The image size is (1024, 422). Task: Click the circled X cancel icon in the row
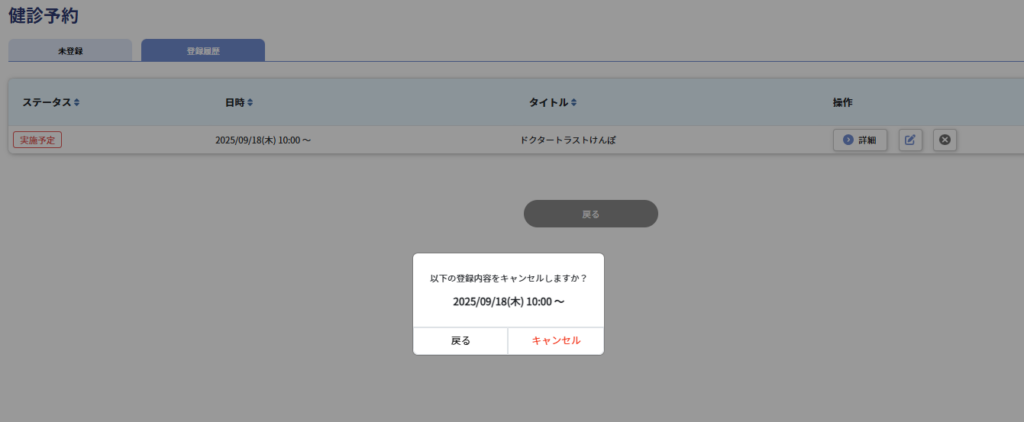tap(945, 140)
